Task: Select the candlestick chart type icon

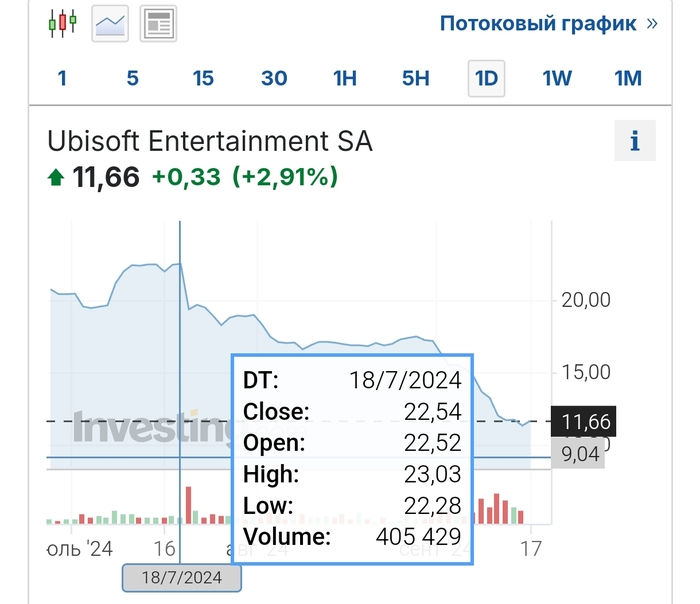Action: [x=63, y=23]
